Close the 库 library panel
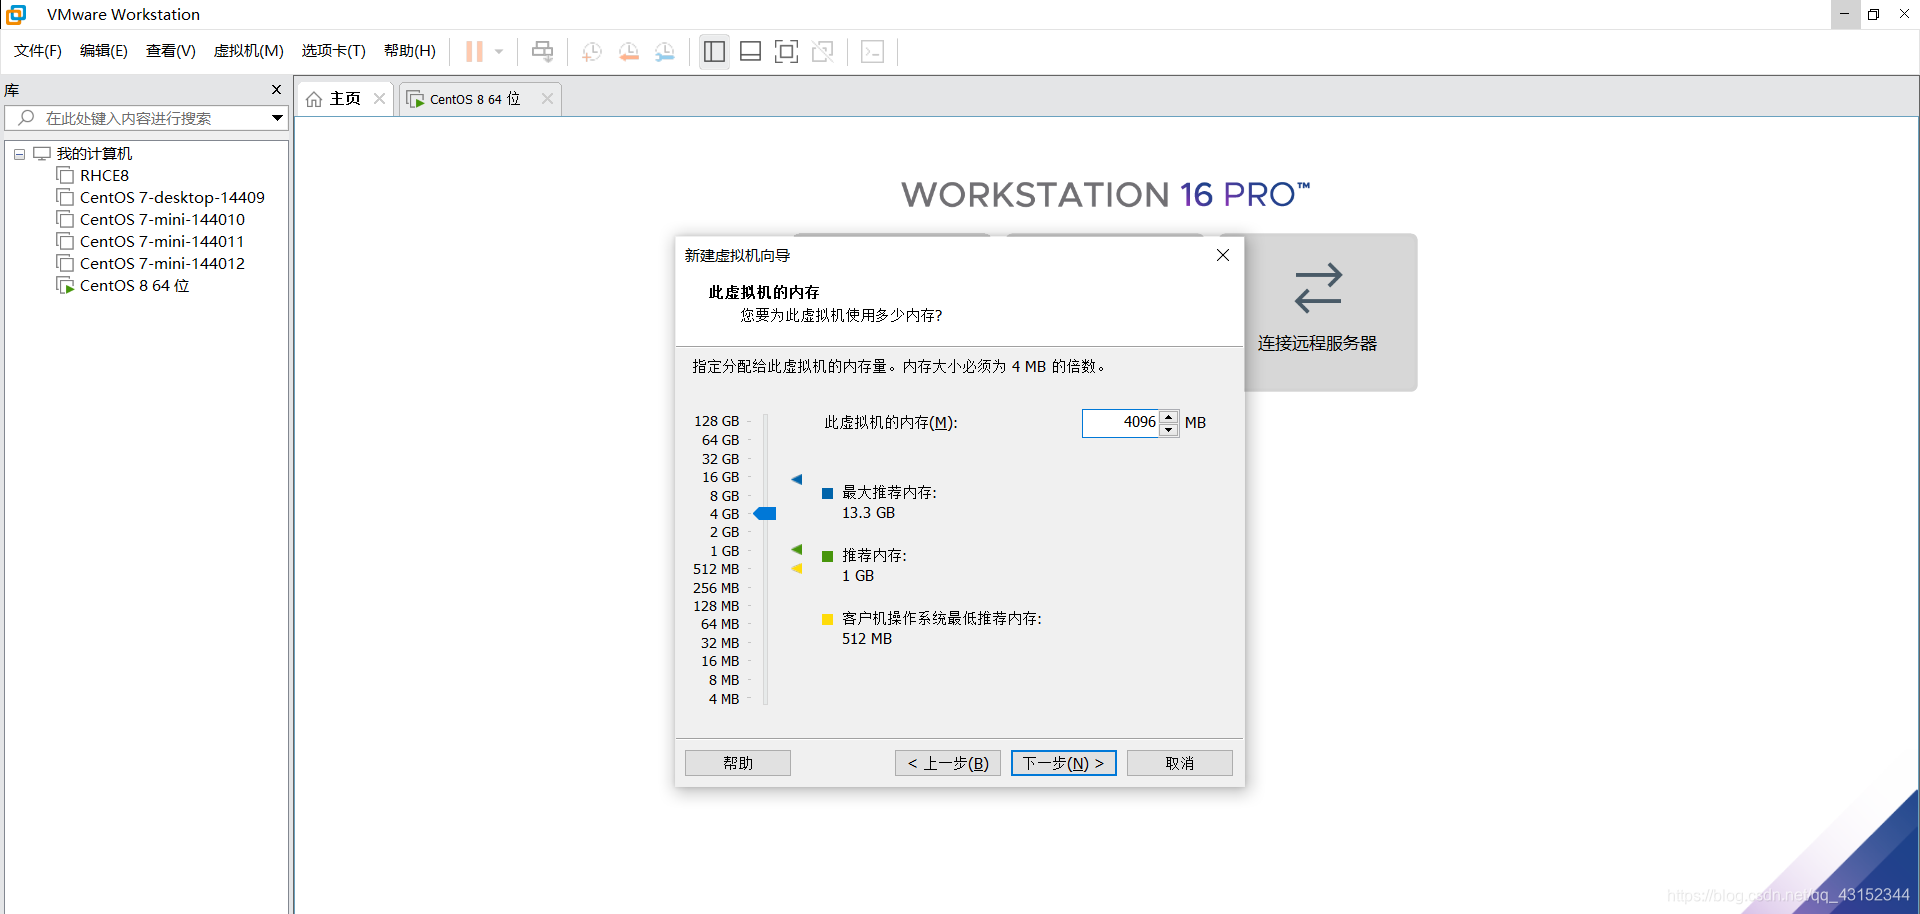 click(x=277, y=90)
